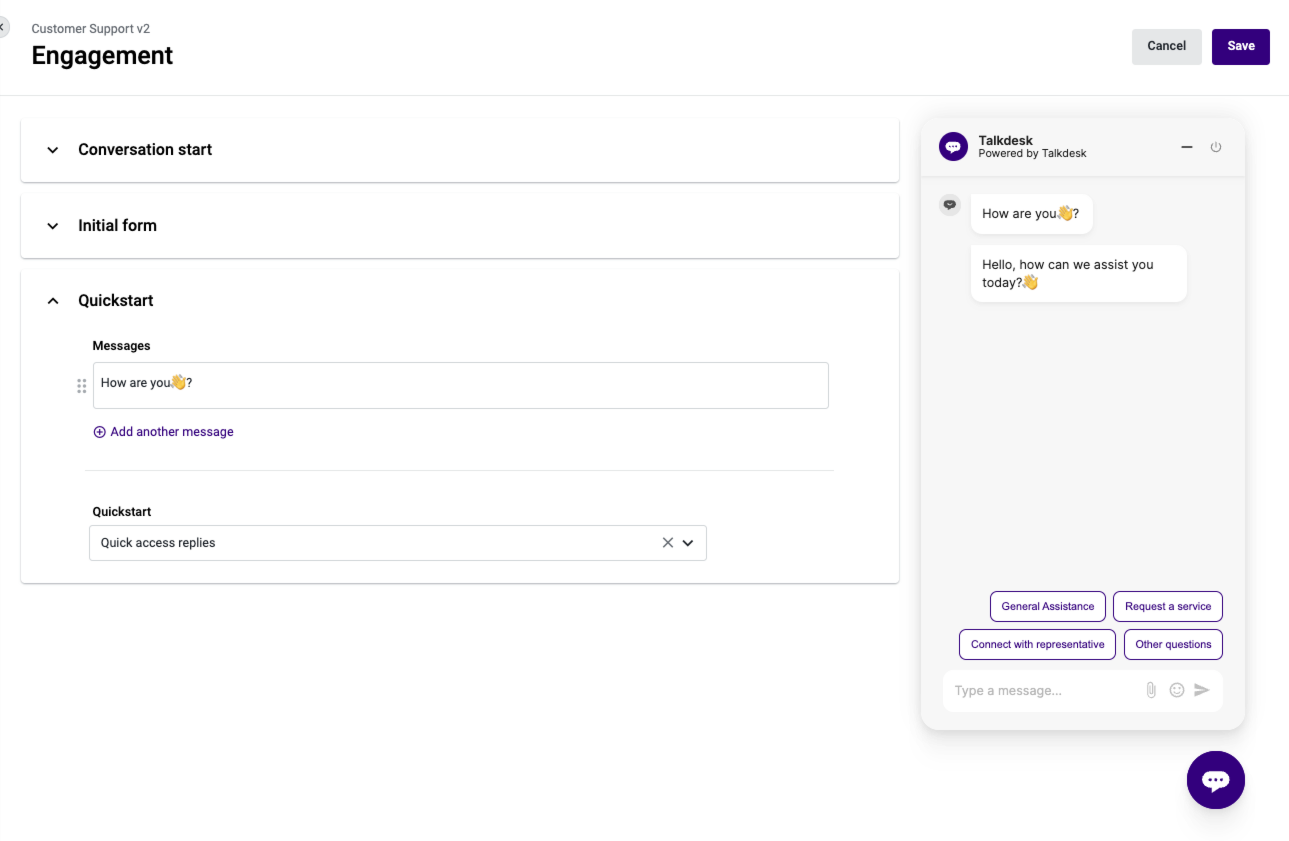
Task: Open the Quickstart dropdown arrow
Action: point(688,543)
